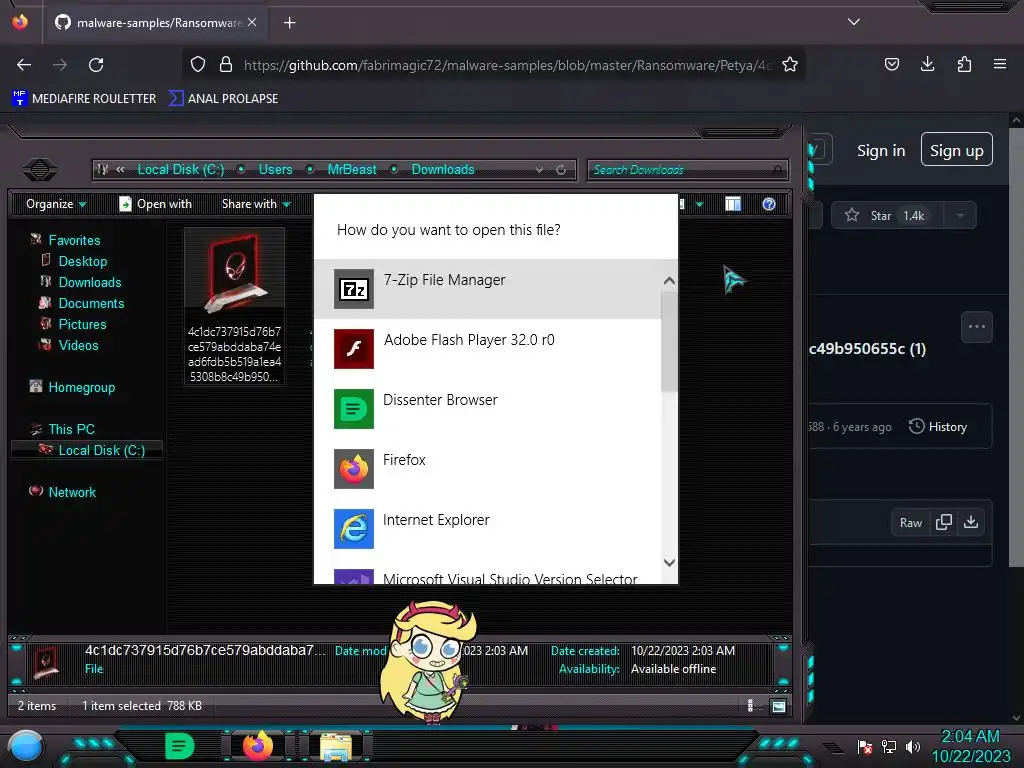
Task: Open Explorer help icon
Action: (x=769, y=204)
